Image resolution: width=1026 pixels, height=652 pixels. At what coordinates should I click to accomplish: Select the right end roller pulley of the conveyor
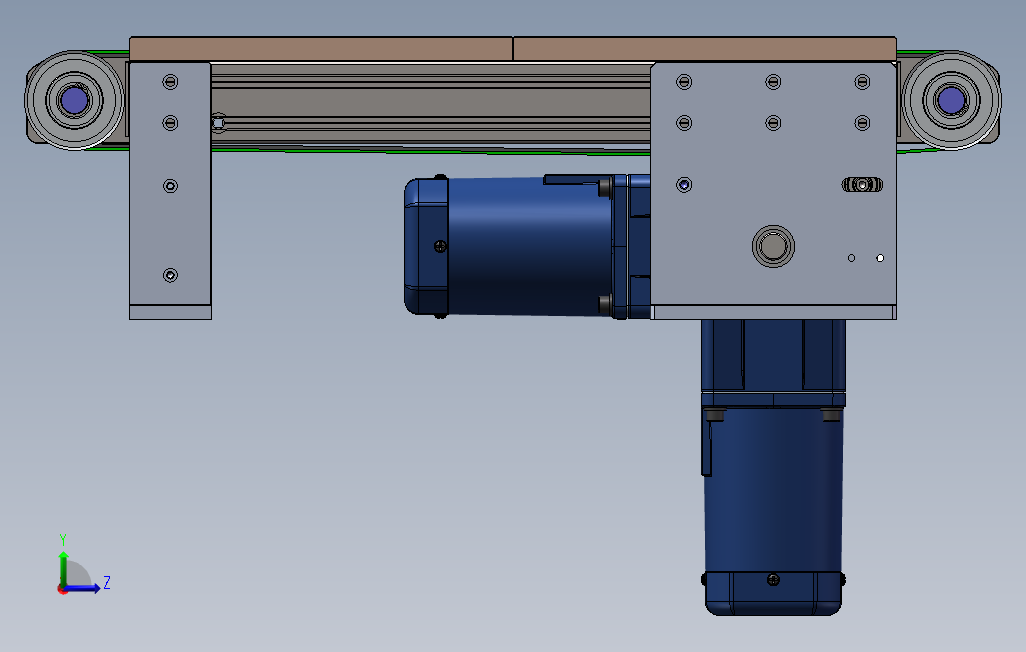[951, 100]
